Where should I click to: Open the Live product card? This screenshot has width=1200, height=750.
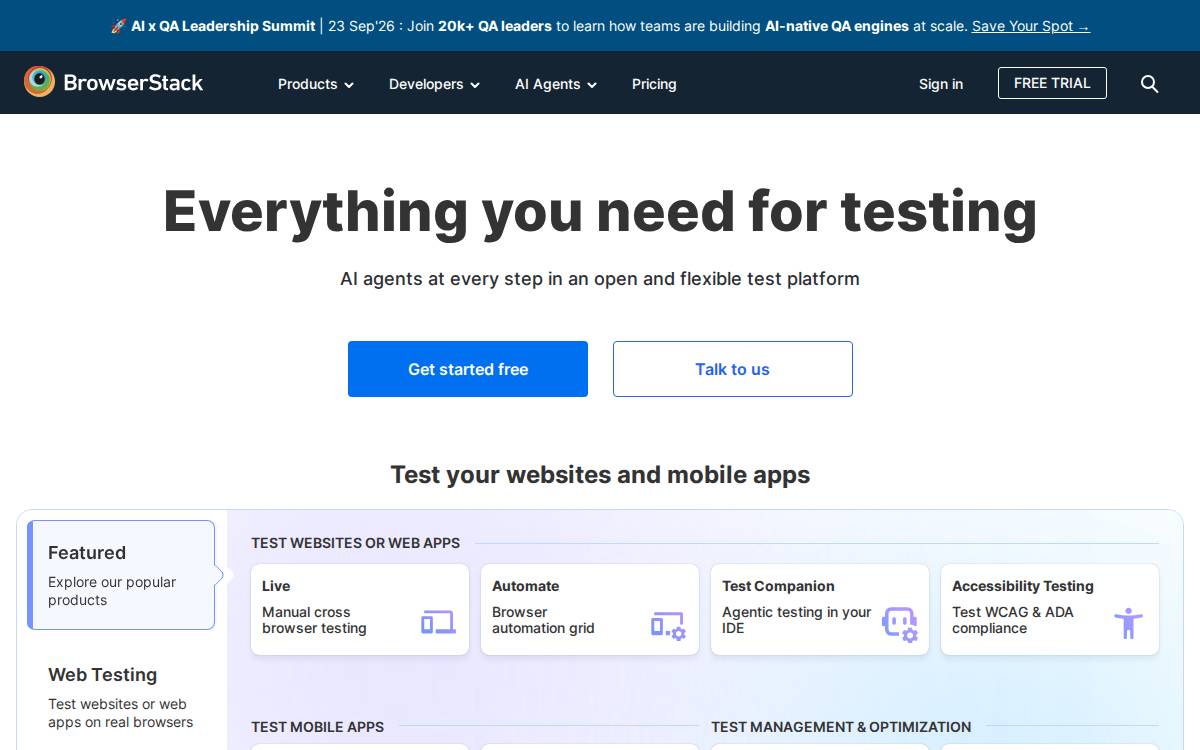360,609
